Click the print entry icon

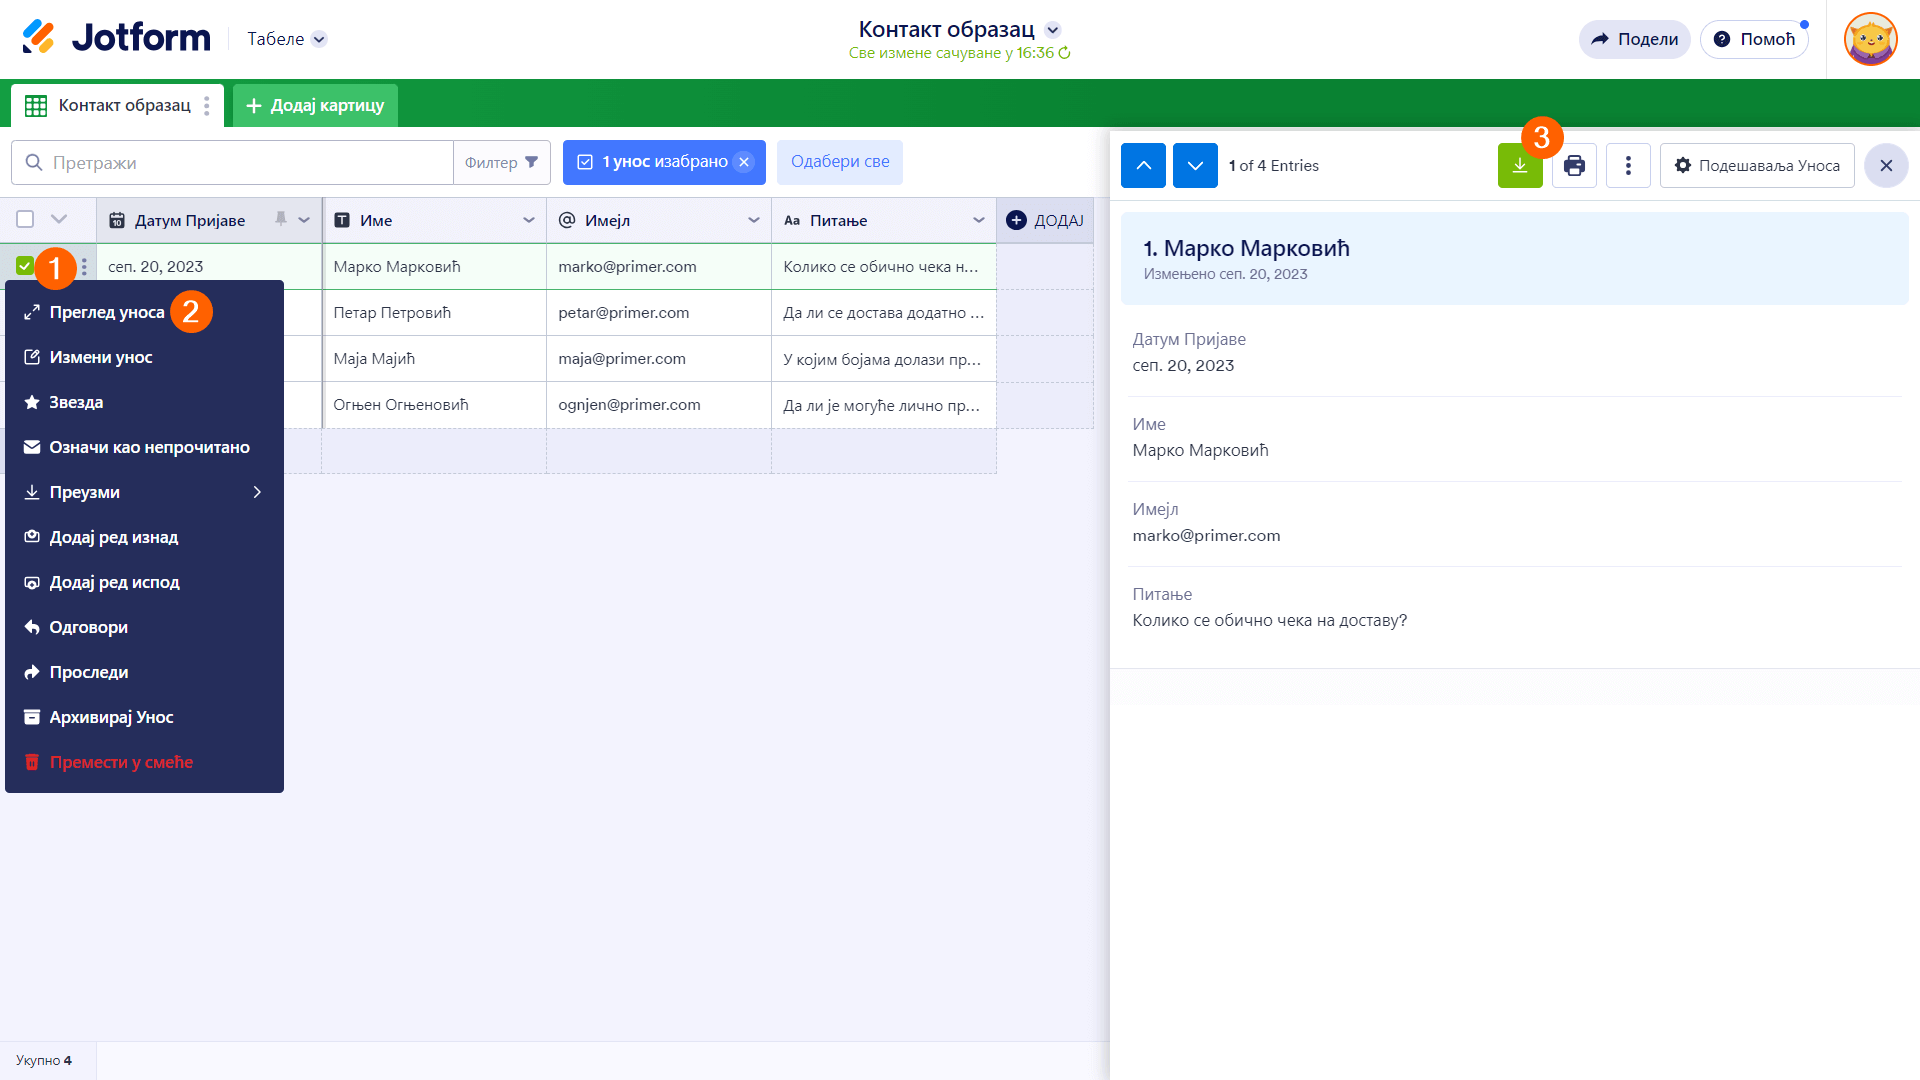click(1574, 166)
